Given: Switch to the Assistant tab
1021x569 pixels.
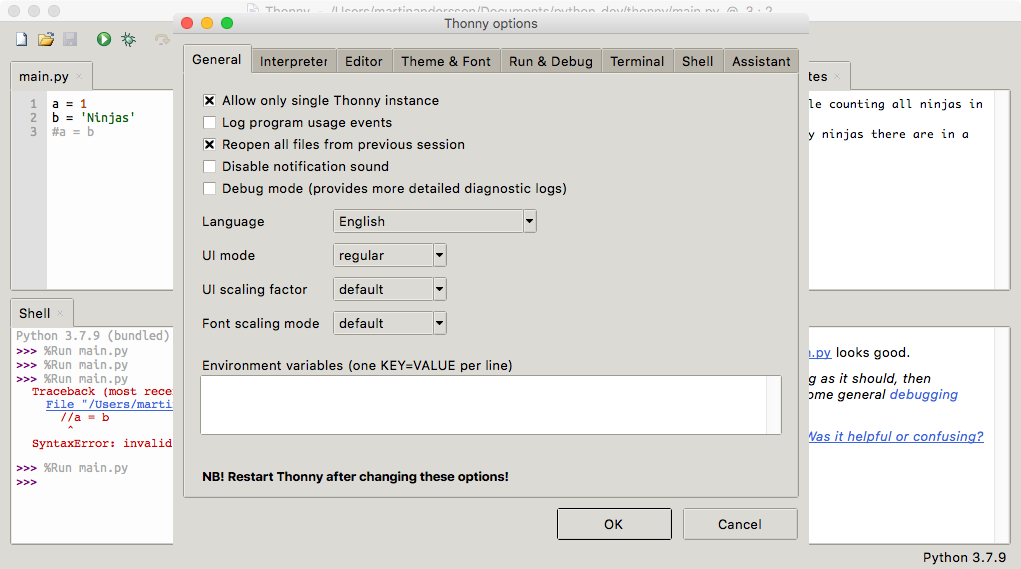Looking at the screenshot, I should coord(761,61).
